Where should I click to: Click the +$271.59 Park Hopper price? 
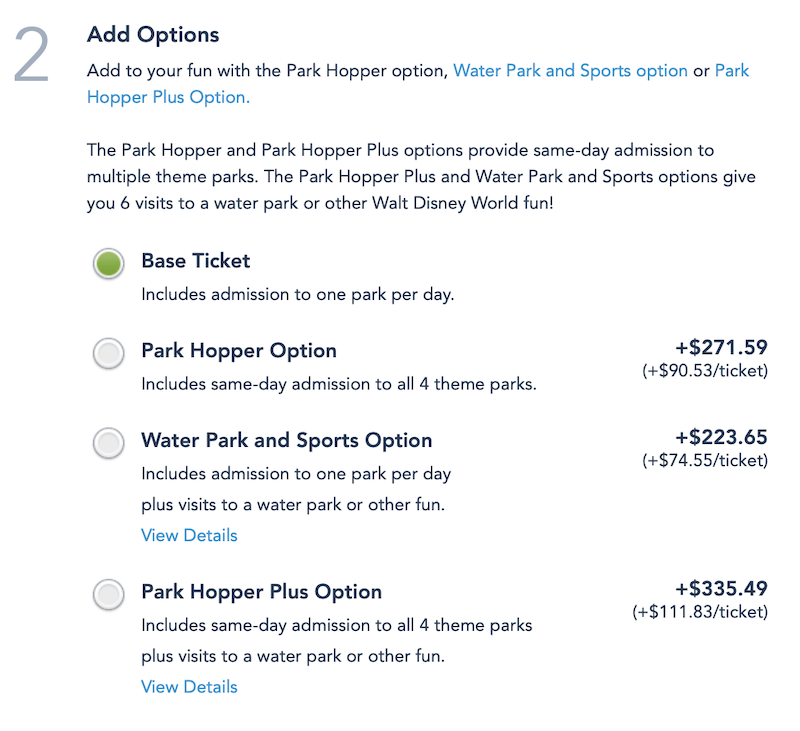click(721, 348)
